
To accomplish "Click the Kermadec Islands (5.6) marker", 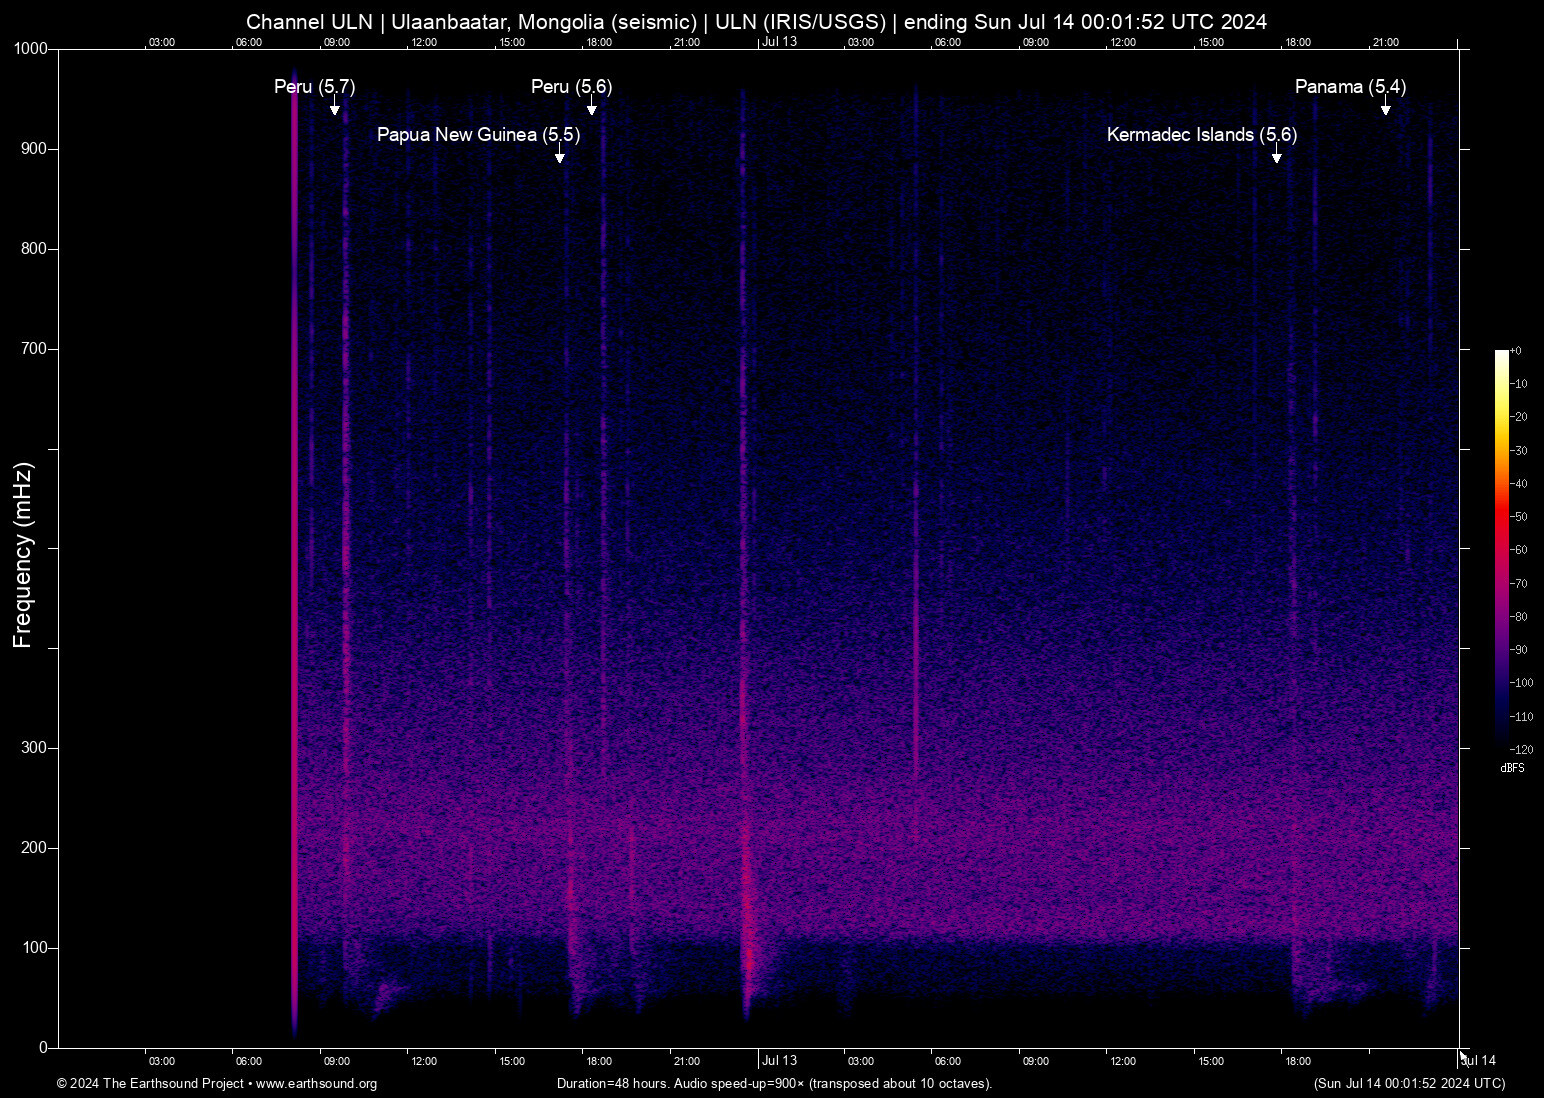I will [x=1276, y=156].
